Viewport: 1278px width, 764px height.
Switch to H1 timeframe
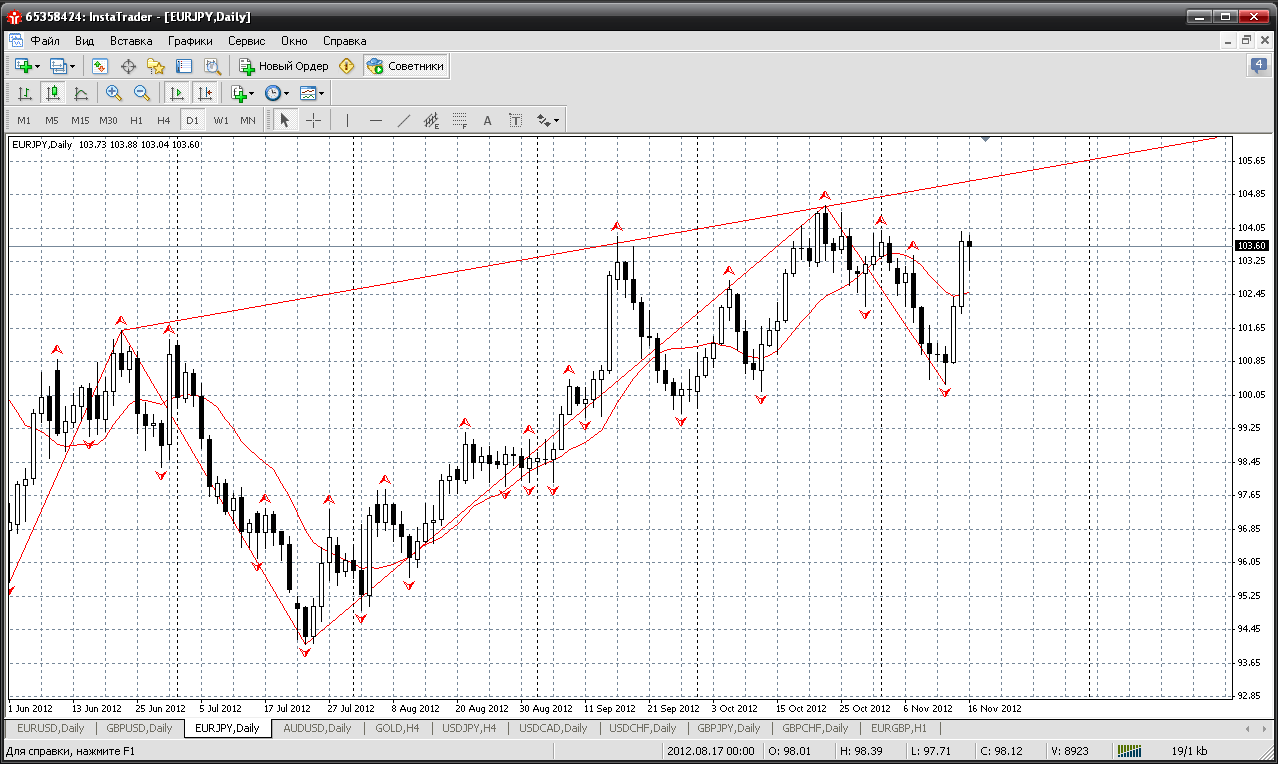(x=136, y=120)
